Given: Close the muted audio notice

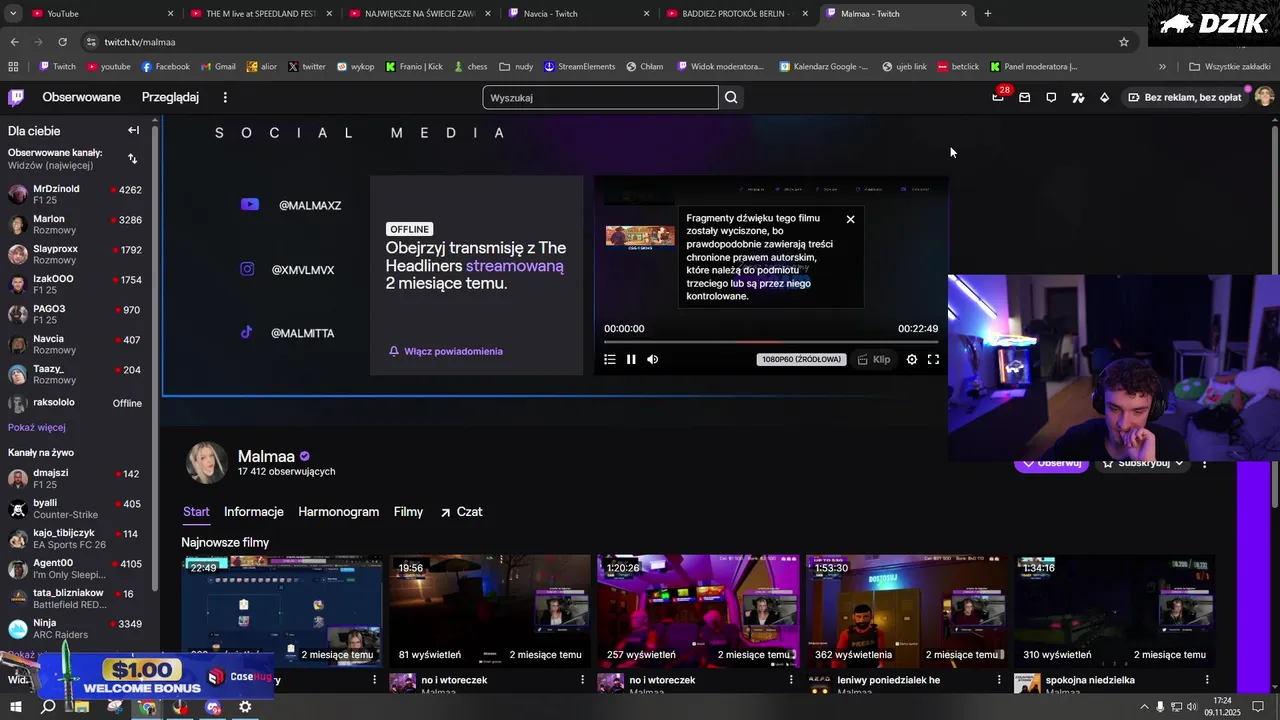Looking at the screenshot, I should [x=850, y=219].
